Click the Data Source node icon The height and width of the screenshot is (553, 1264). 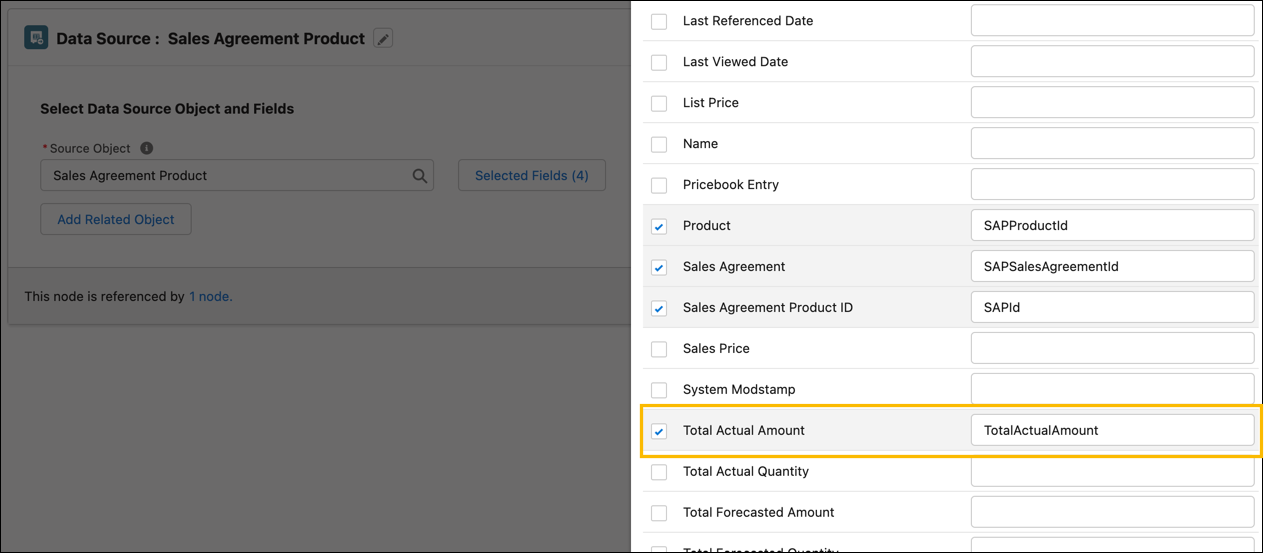pos(37,38)
